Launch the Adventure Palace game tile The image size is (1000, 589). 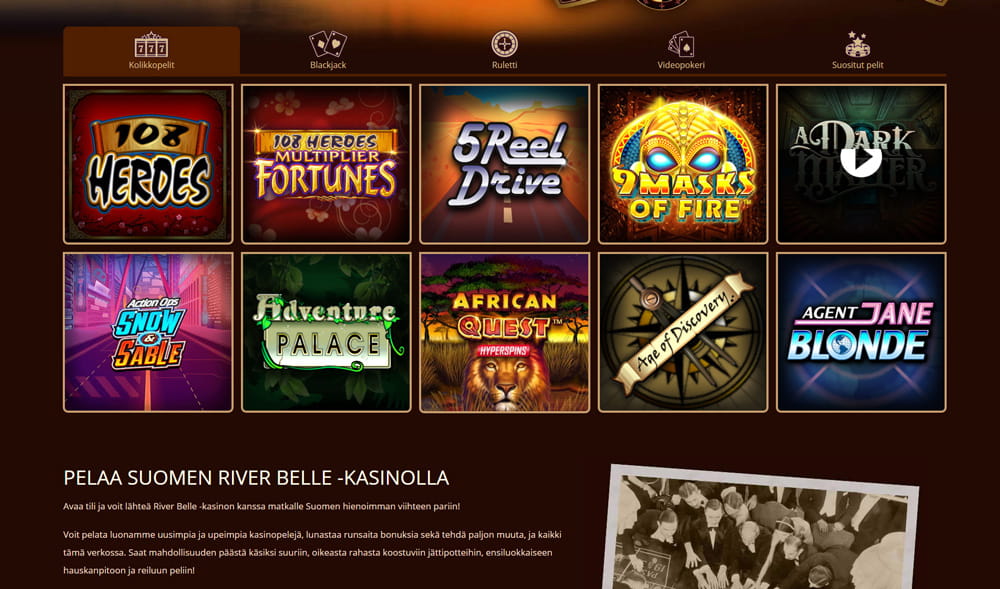point(327,332)
